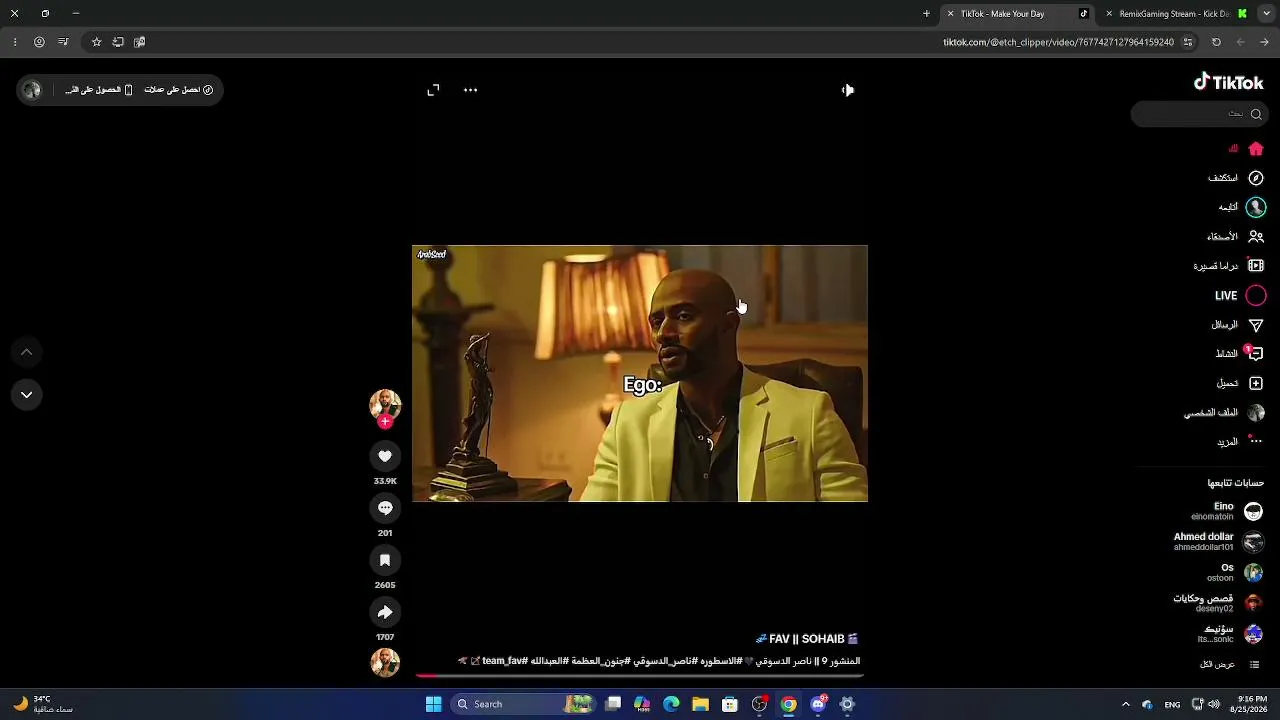Go forward in browser history
Image resolution: width=1280 pixels, height=720 pixels.
(x=1241, y=42)
